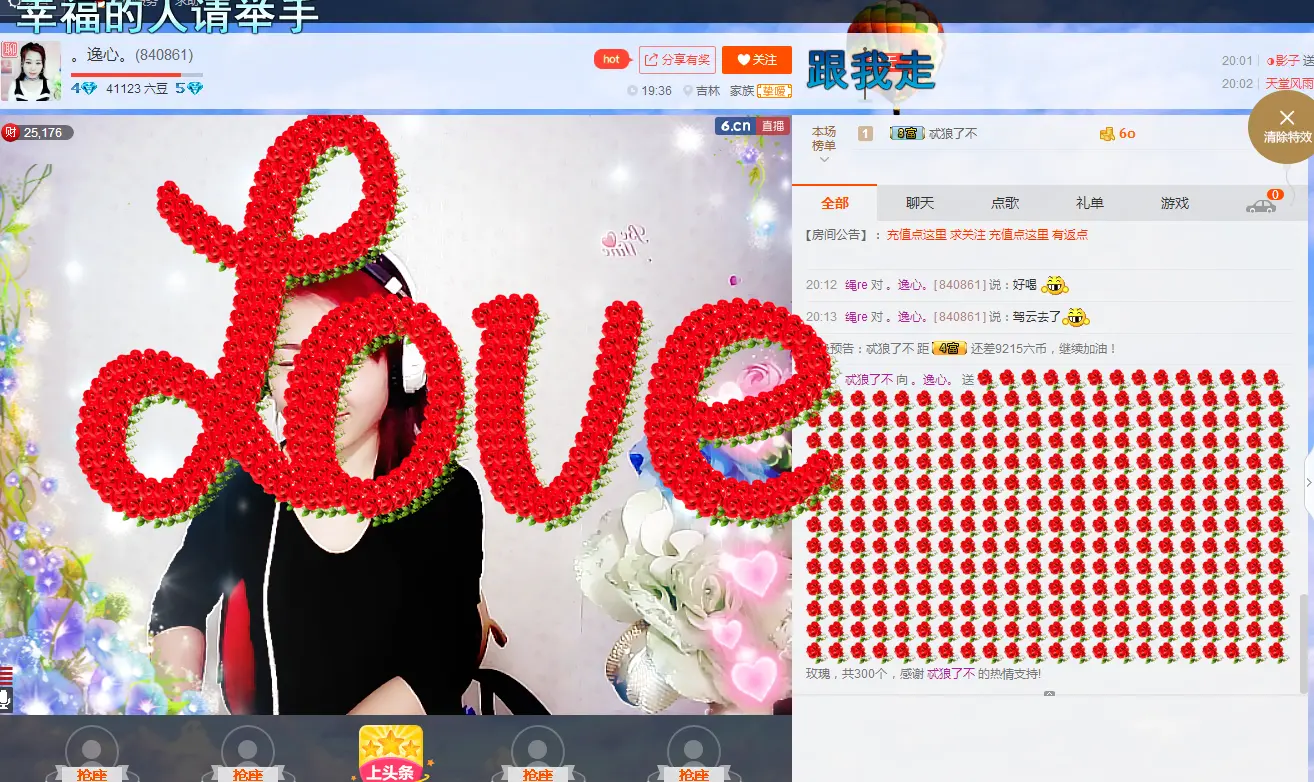Viewport: 1314px width, 782px height.
Task: Click the red hot badge
Action: (x=611, y=59)
